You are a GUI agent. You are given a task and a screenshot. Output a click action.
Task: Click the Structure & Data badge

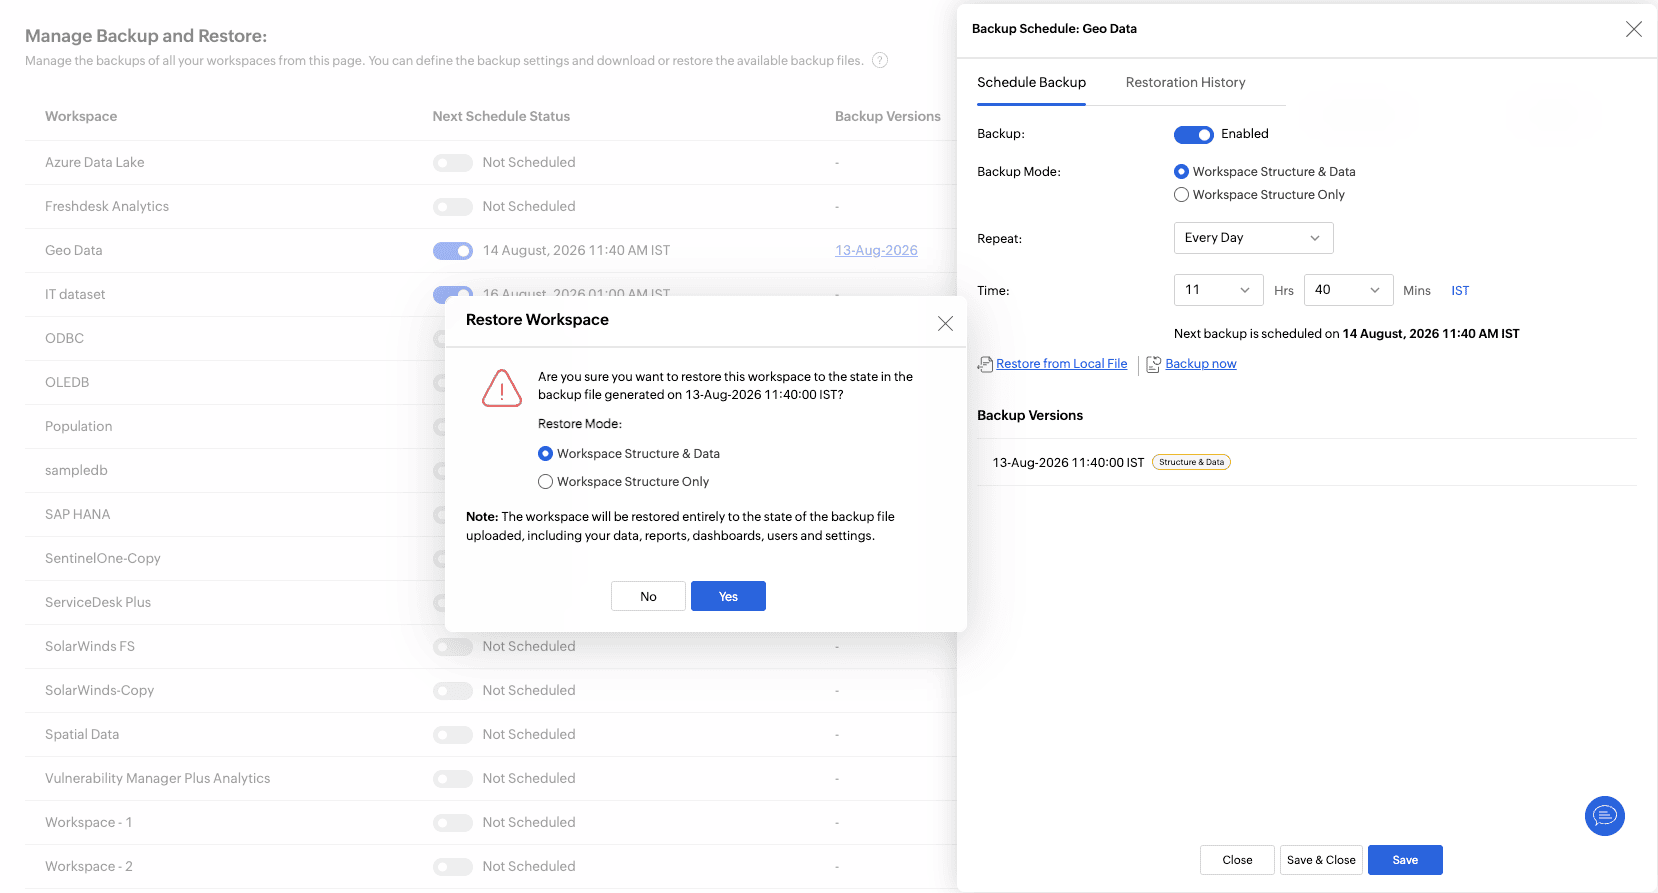coord(1191,462)
